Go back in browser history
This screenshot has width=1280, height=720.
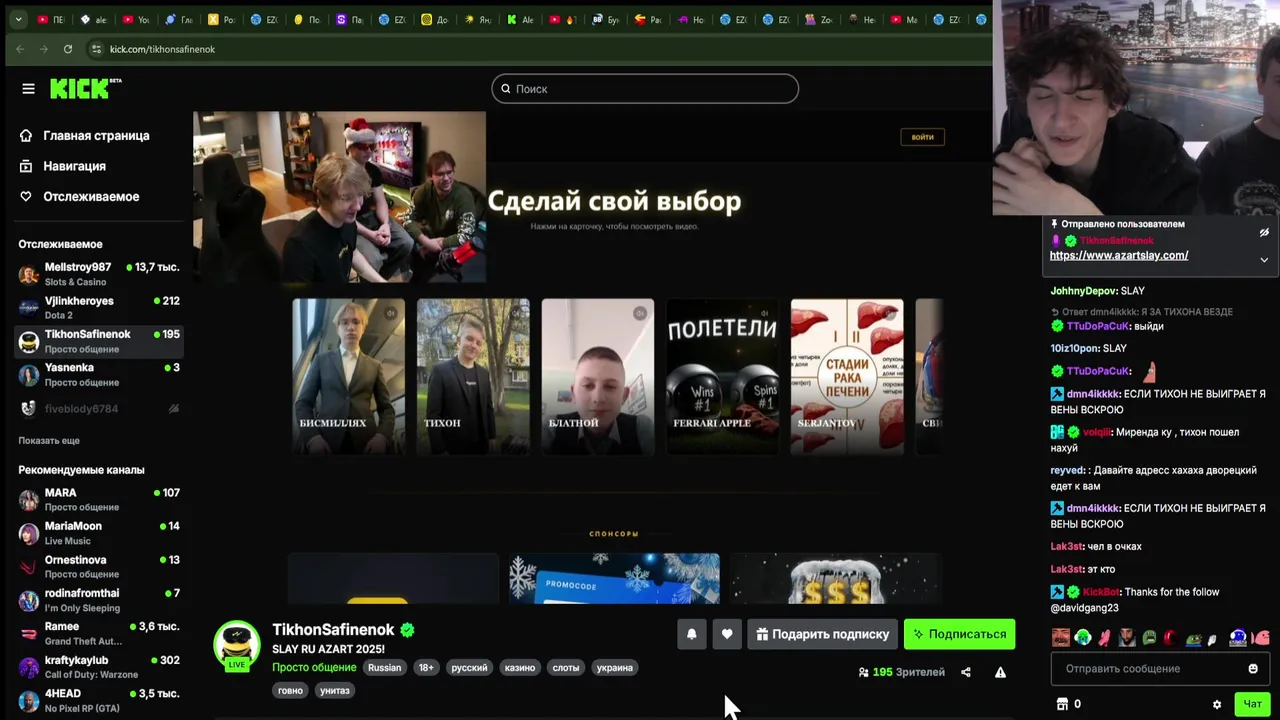coord(20,49)
